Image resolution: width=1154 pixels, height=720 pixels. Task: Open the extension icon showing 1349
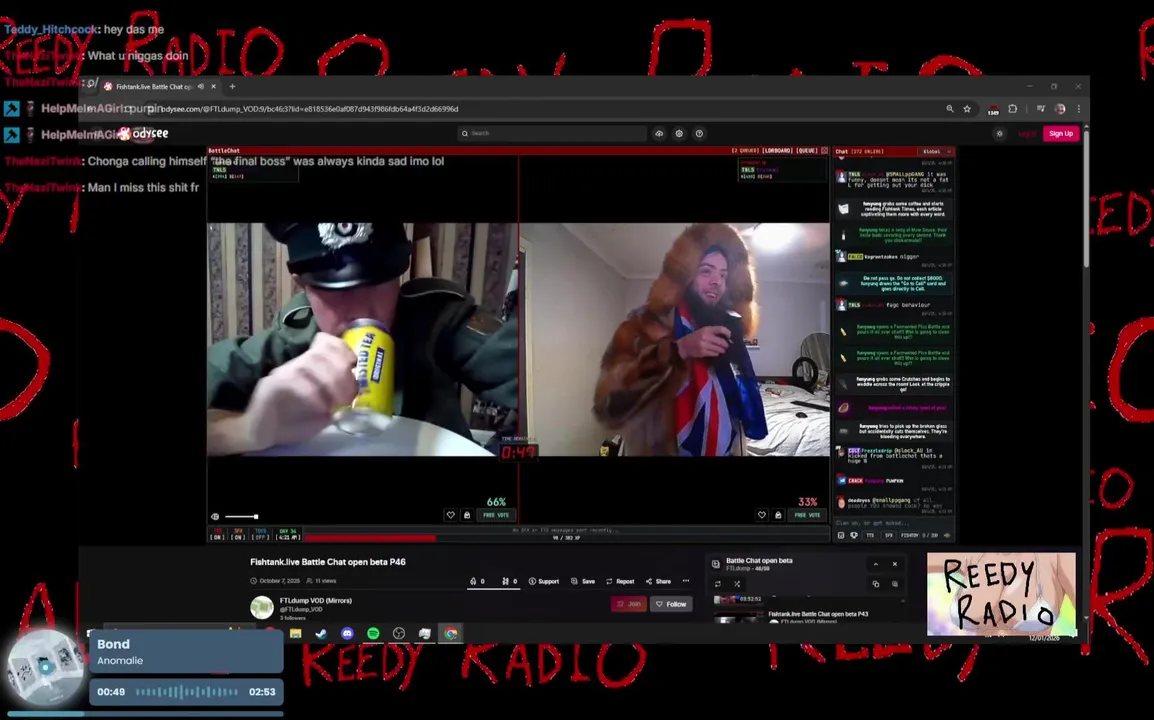pyautogui.click(x=993, y=110)
